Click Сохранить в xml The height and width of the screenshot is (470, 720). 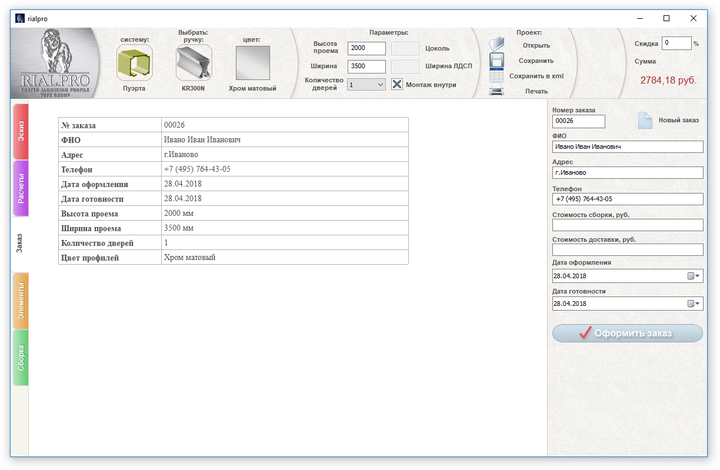coord(536,76)
